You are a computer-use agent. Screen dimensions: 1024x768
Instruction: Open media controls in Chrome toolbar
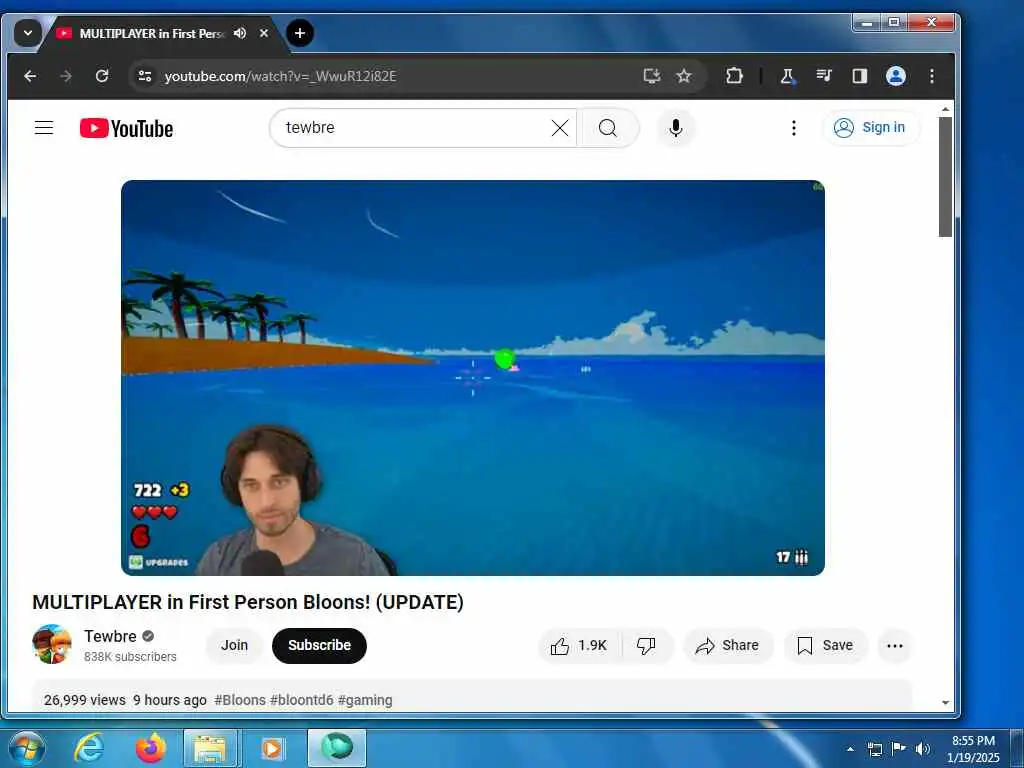(824, 76)
